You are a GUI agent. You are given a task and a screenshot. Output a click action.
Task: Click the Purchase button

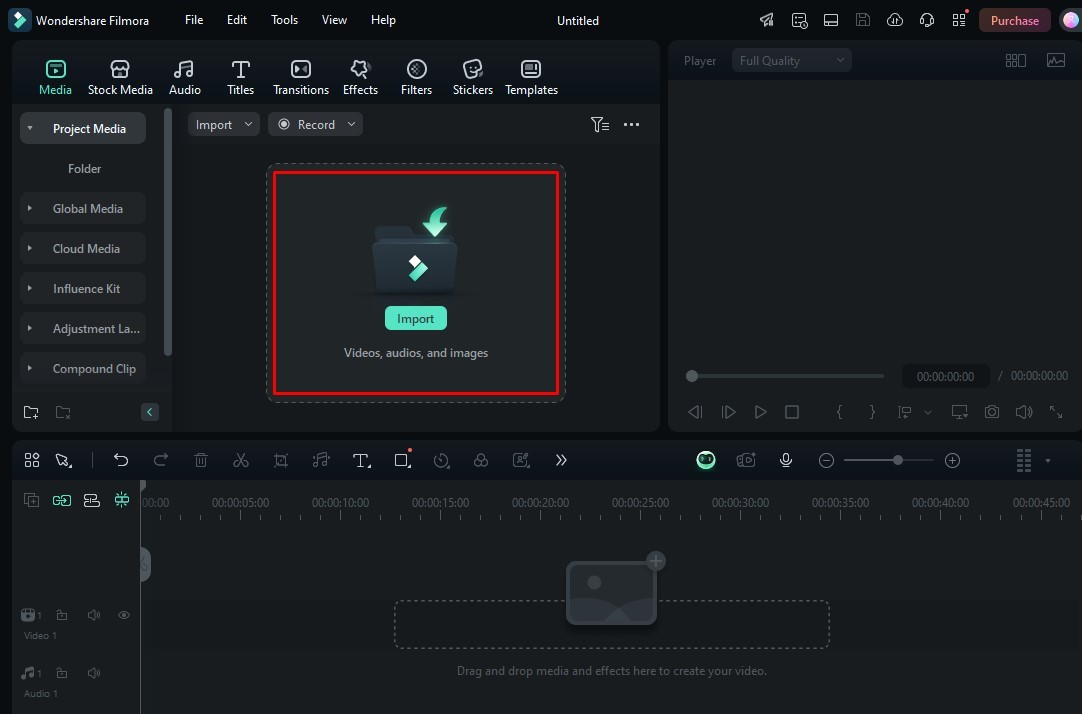click(1014, 21)
